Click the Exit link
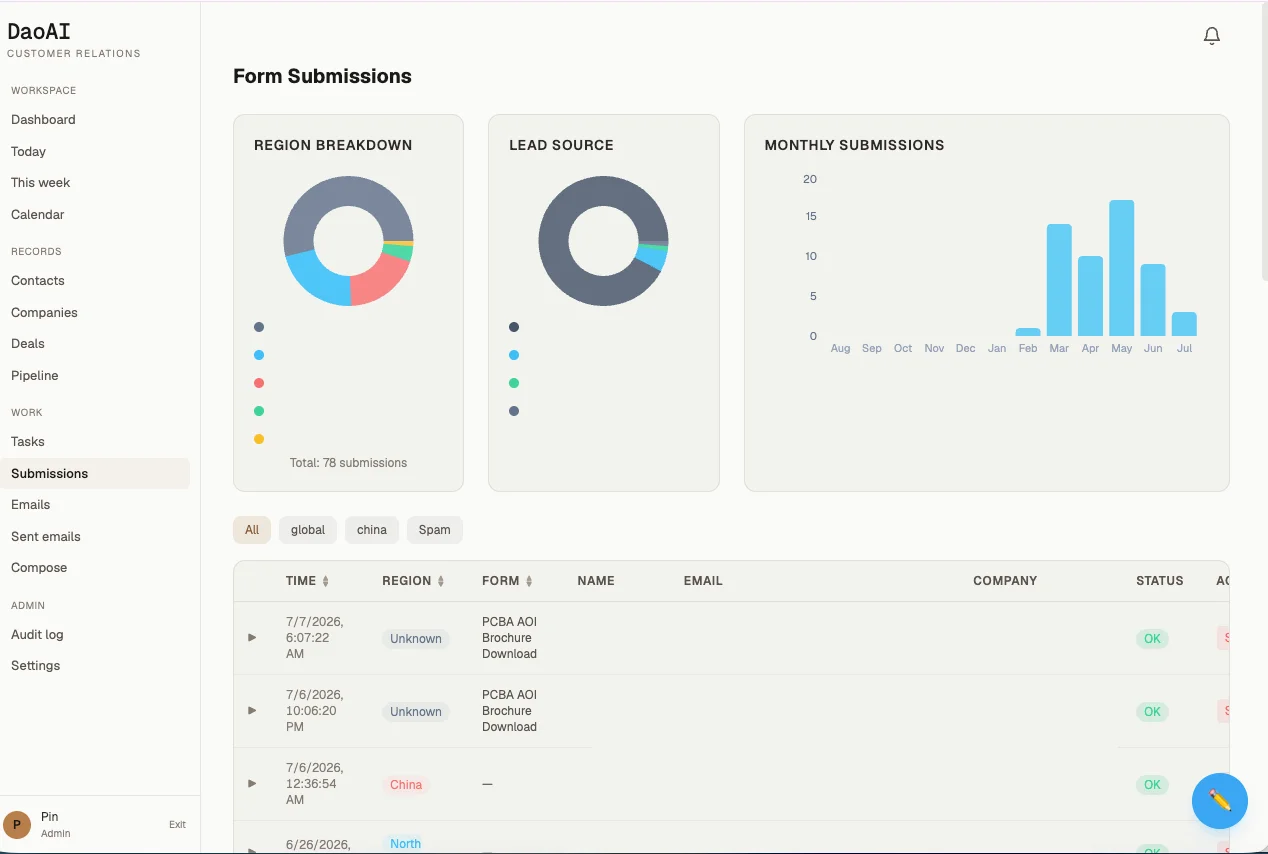Screen dimensions: 1268x854 (177, 824)
